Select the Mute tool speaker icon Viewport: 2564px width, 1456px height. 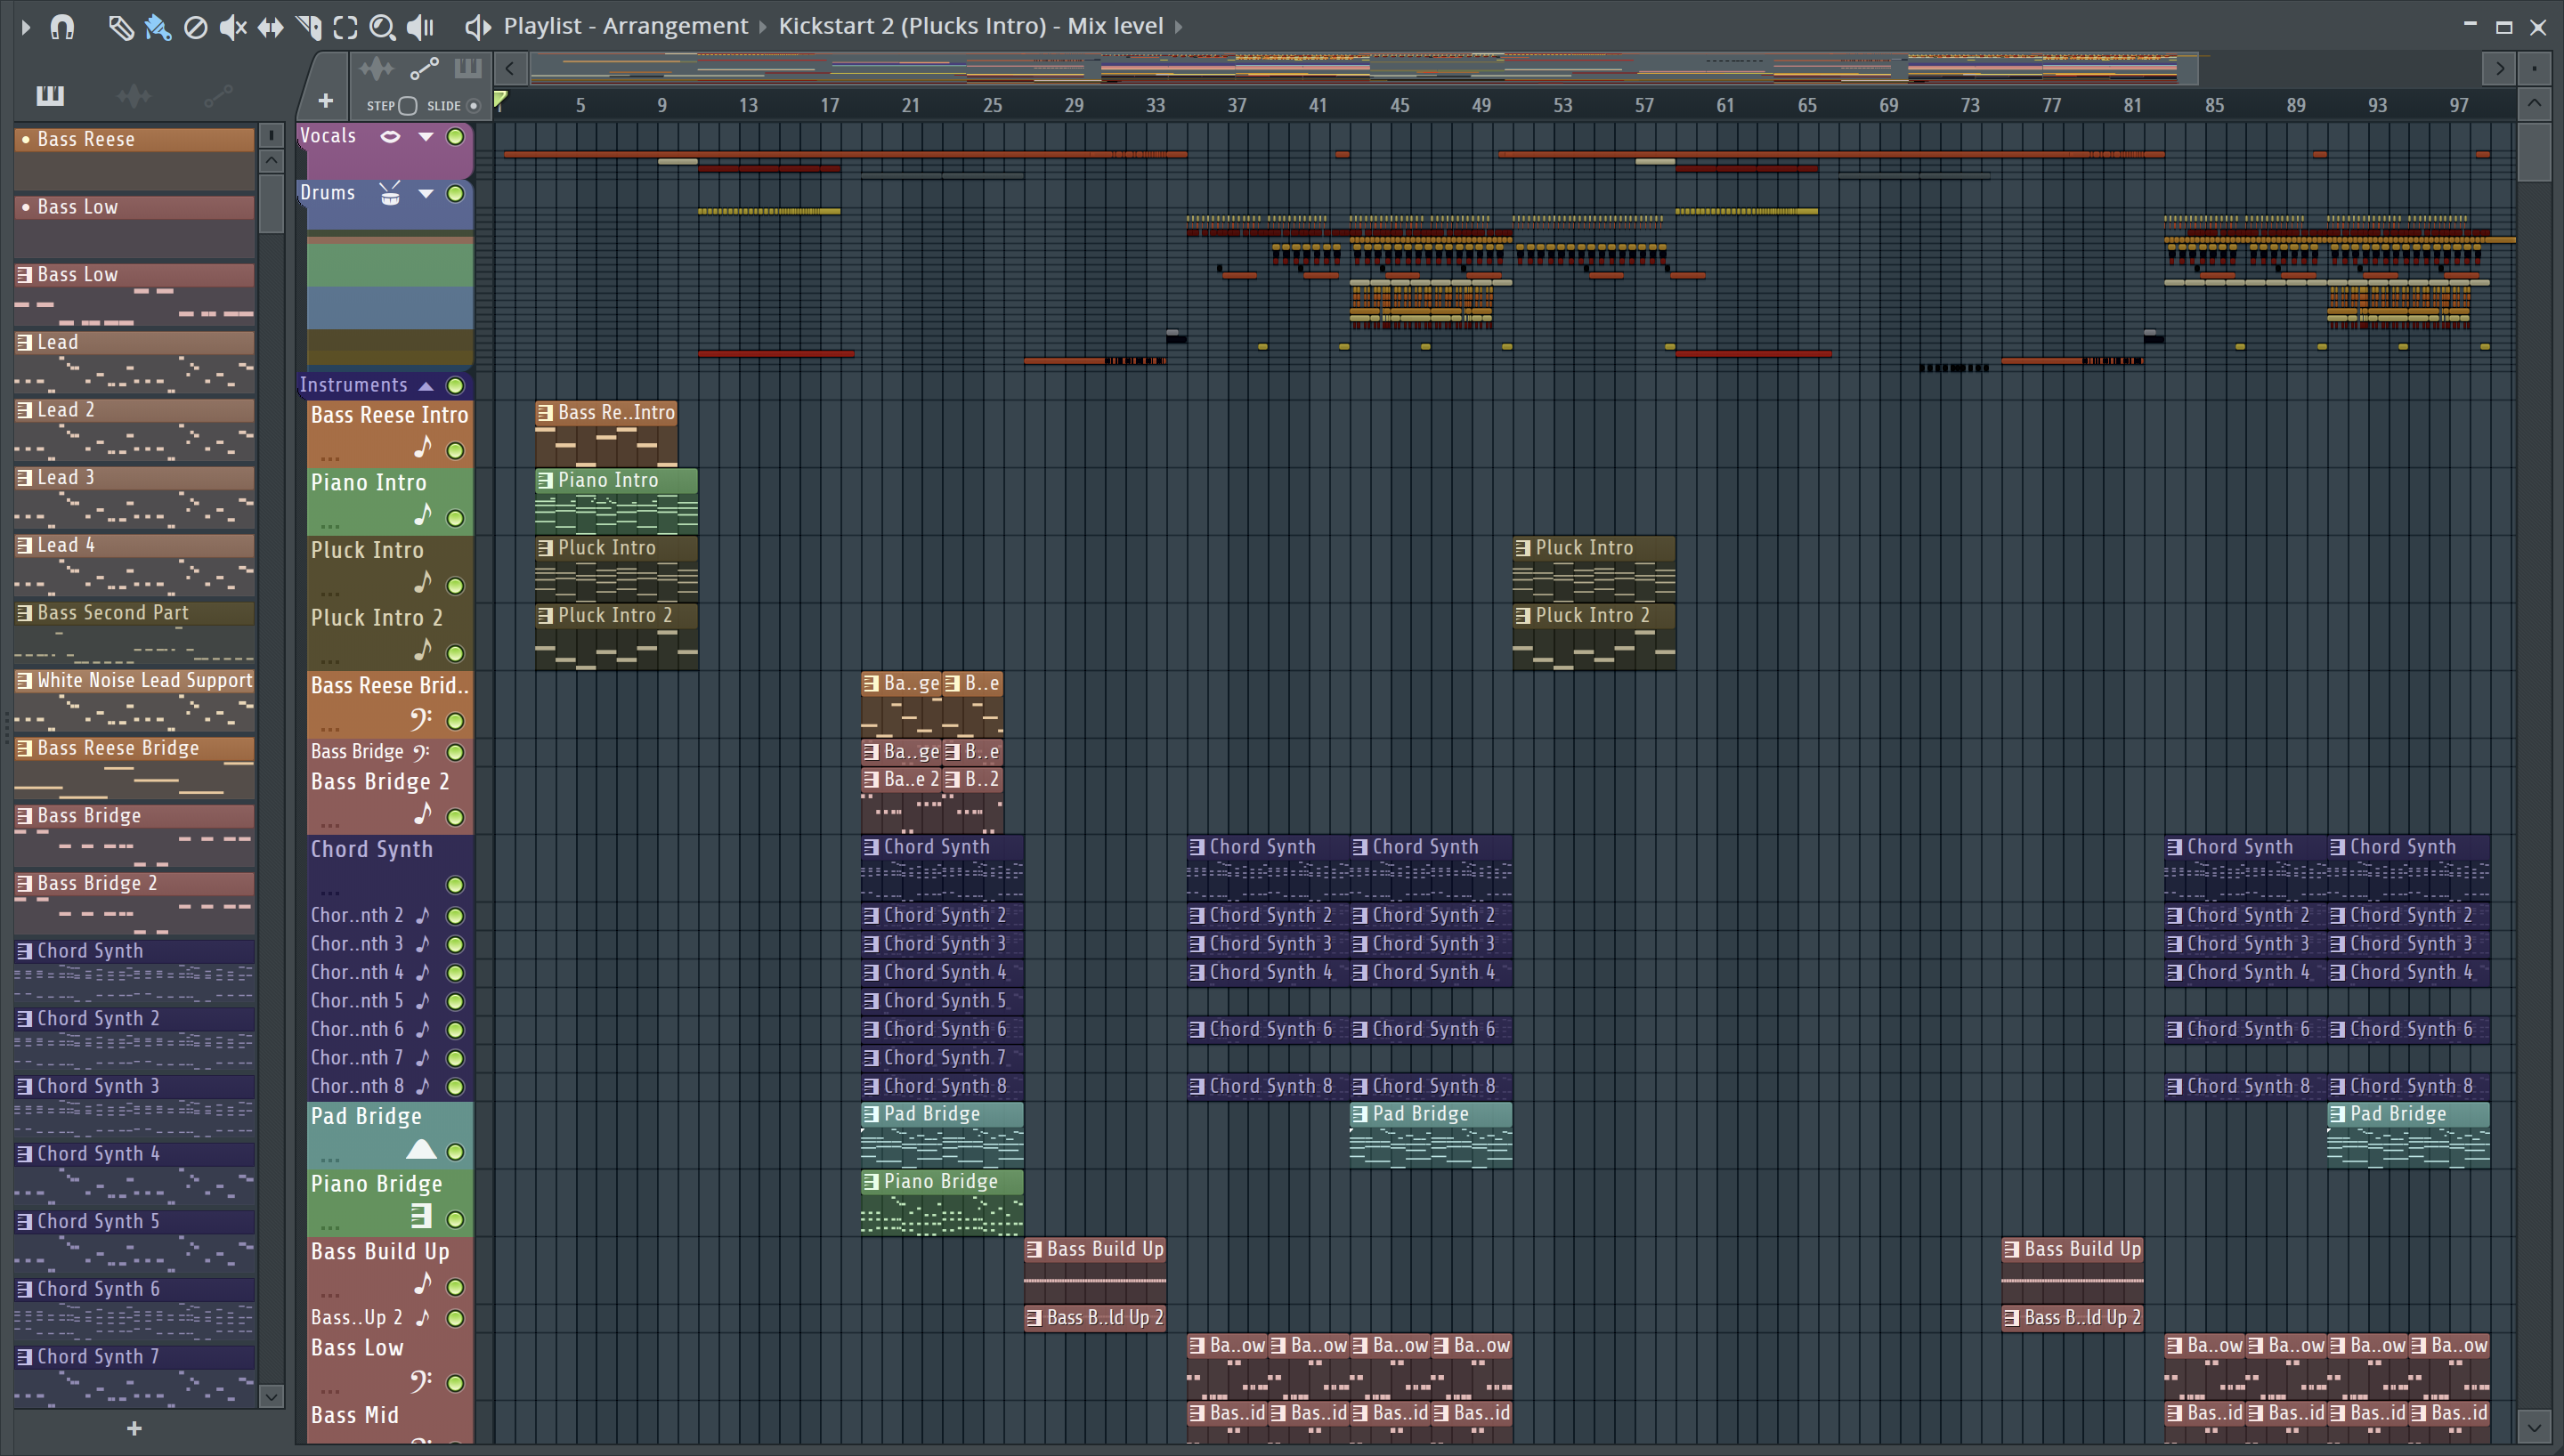click(x=232, y=27)
